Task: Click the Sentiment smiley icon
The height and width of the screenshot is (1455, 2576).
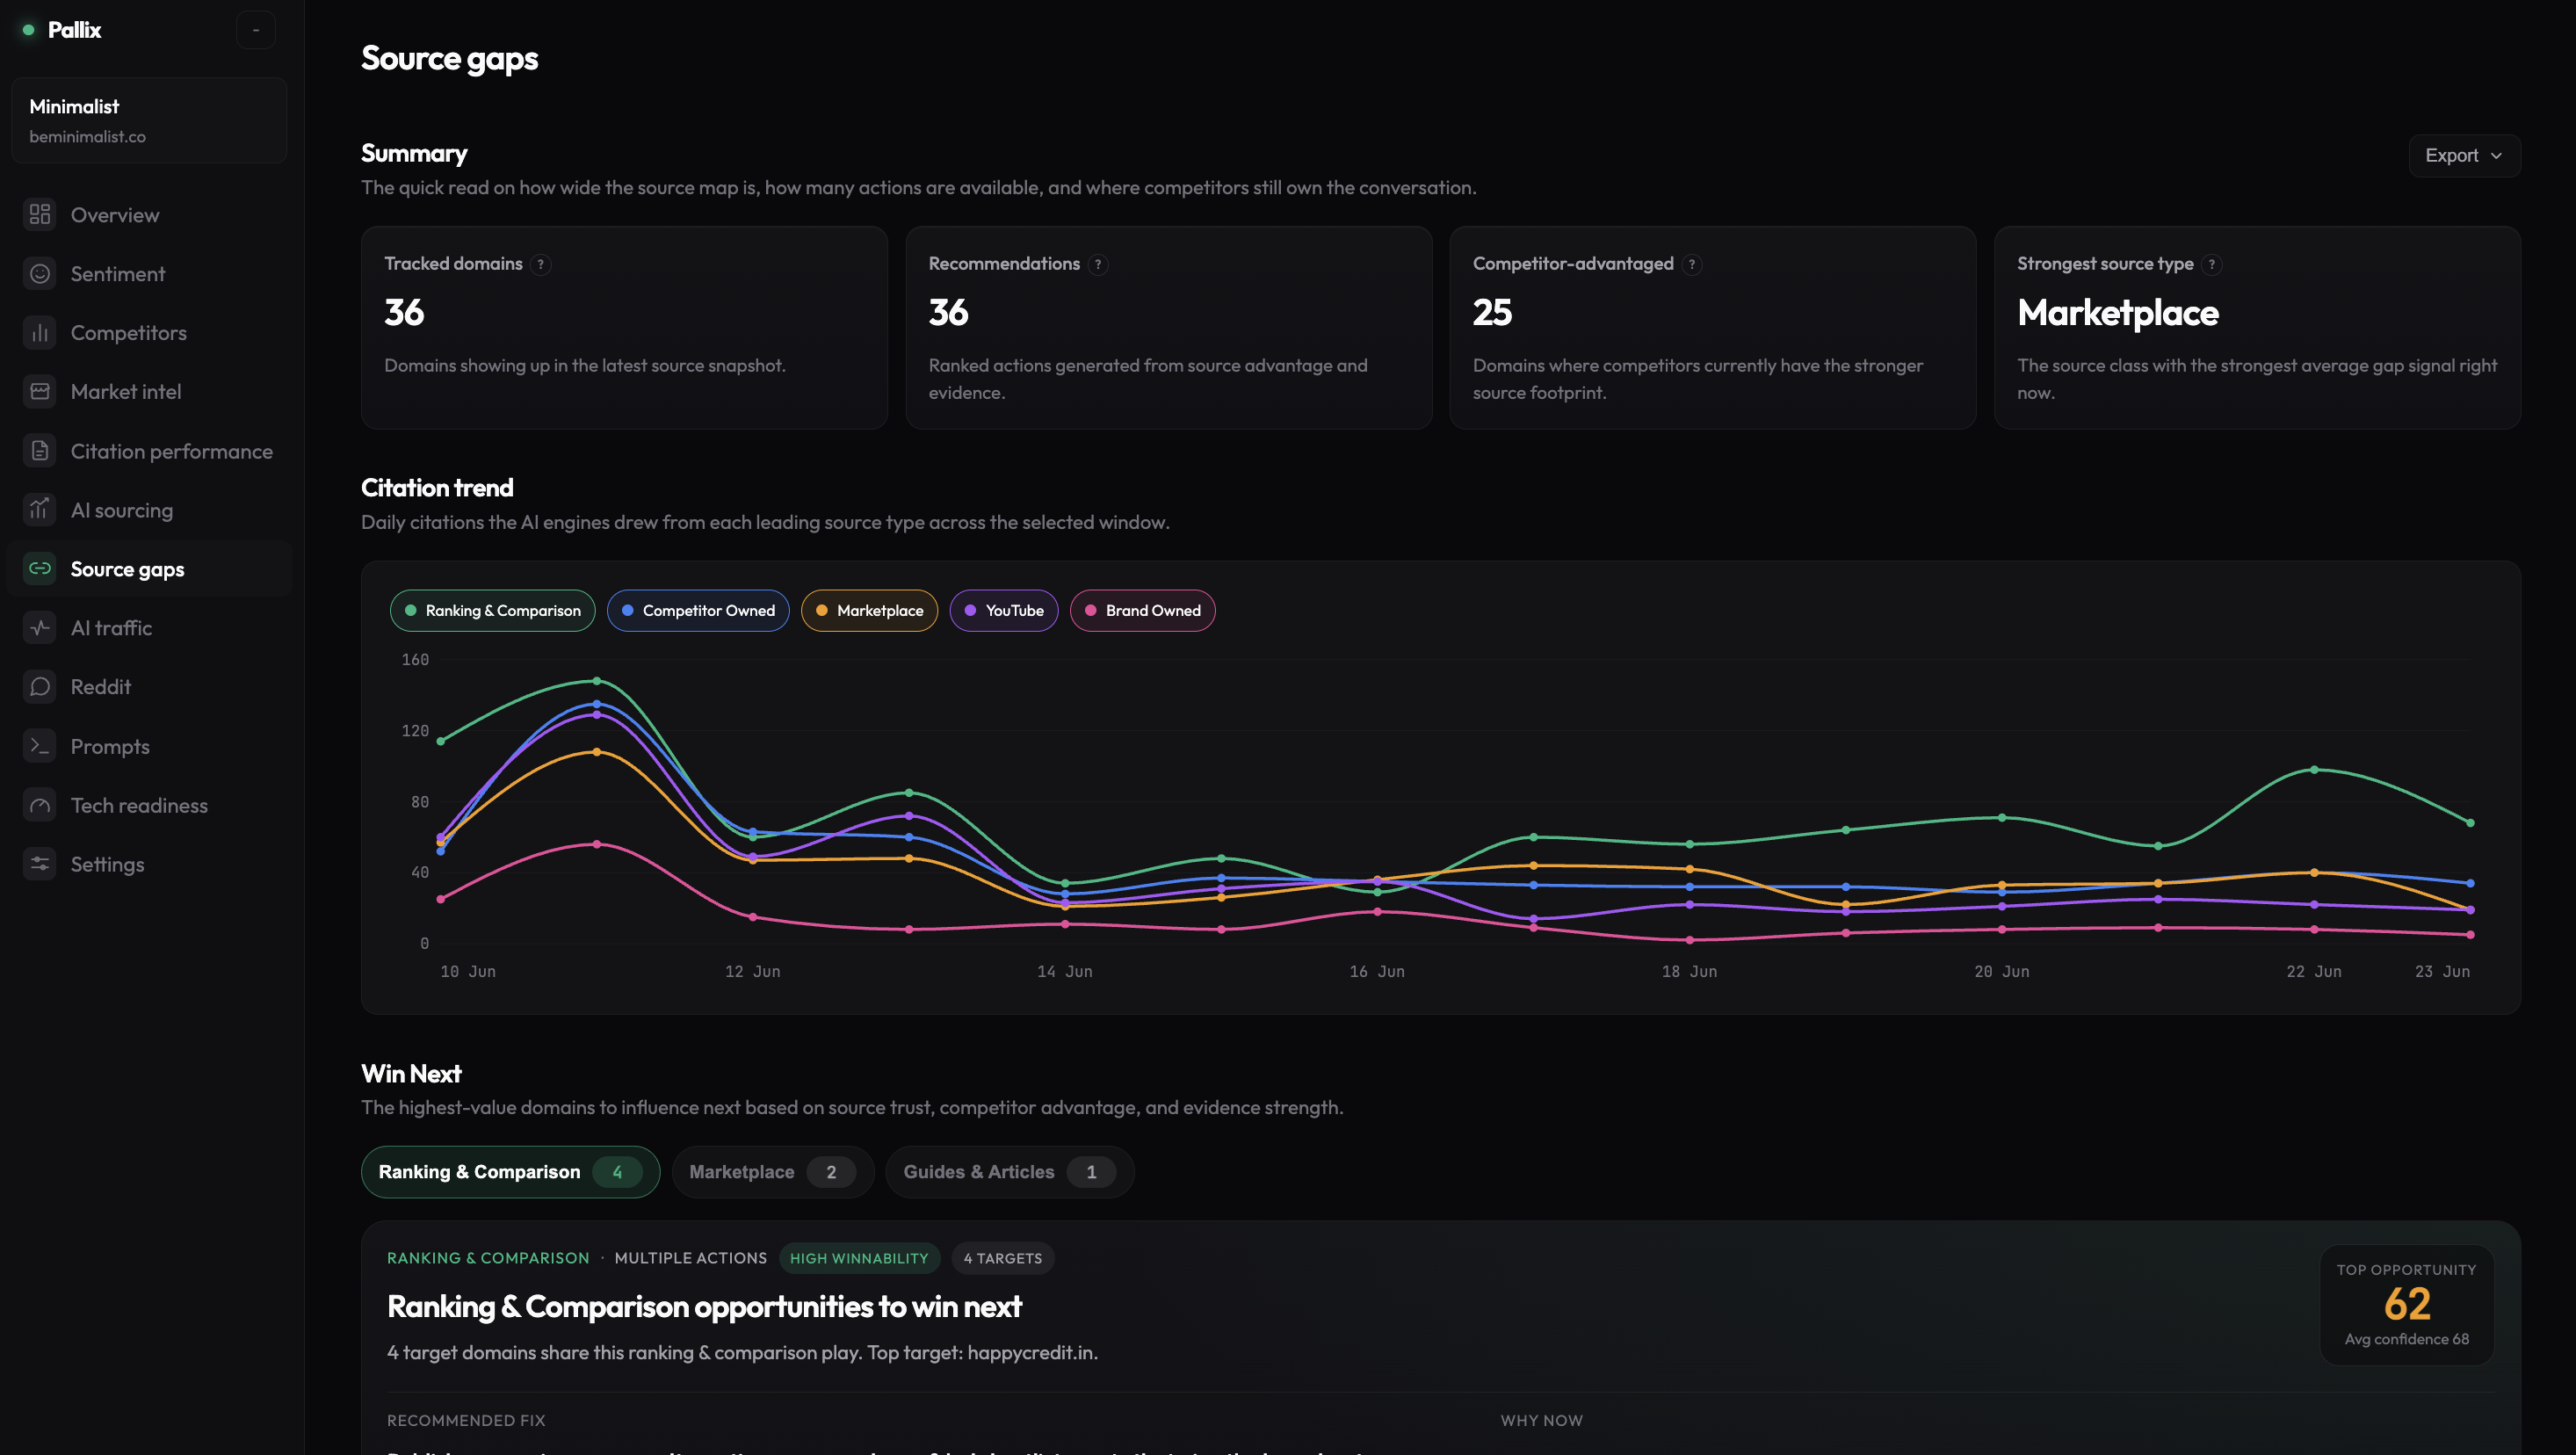Action: coord(40,273)
